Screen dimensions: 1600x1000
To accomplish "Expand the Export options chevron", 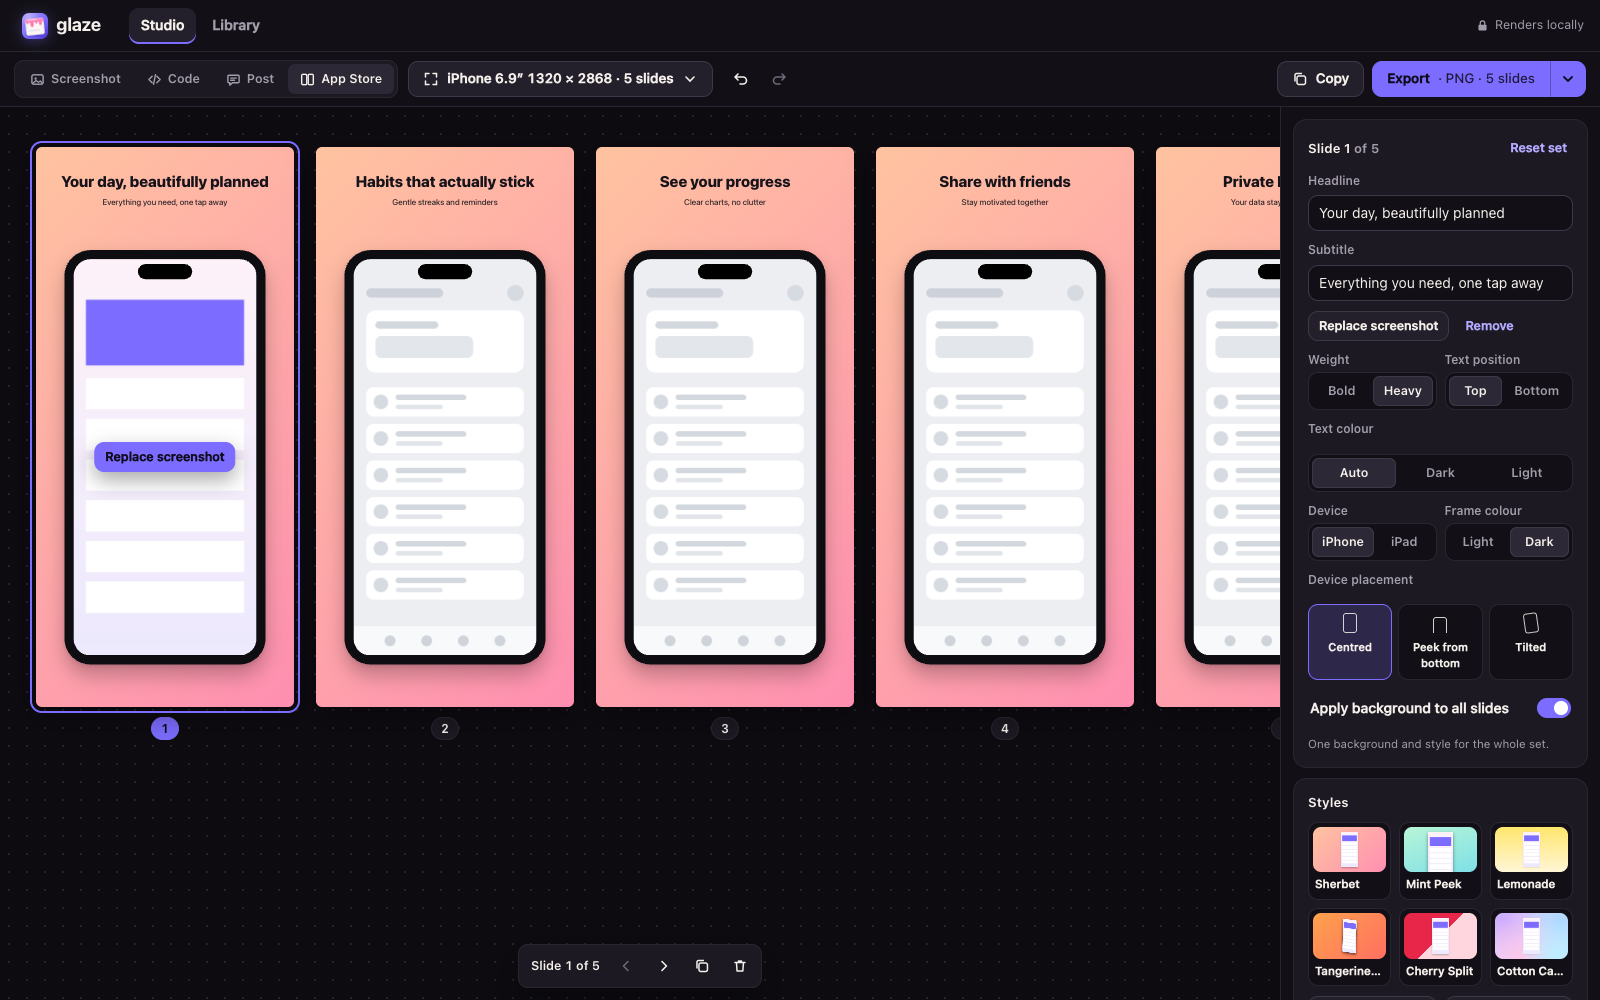I will tap(1568, 79).
